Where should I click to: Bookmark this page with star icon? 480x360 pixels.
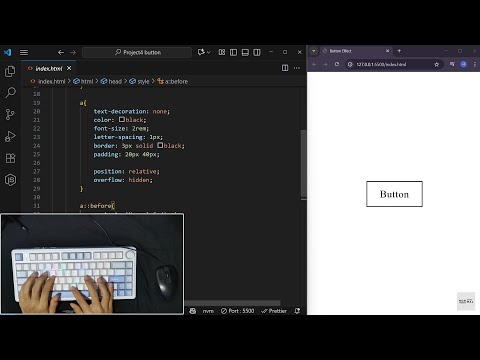tap(437, 64)
